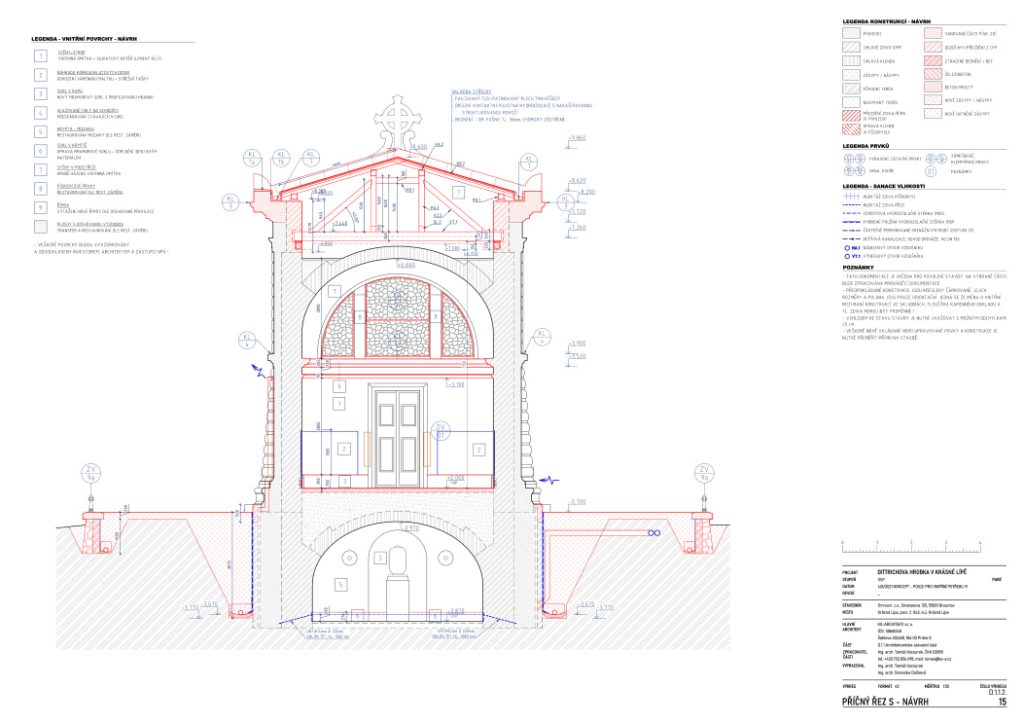The height and width of the screenshot is (724, 1024).
Task: Click the double door in the chapel
Action: (x=398, y=437)
